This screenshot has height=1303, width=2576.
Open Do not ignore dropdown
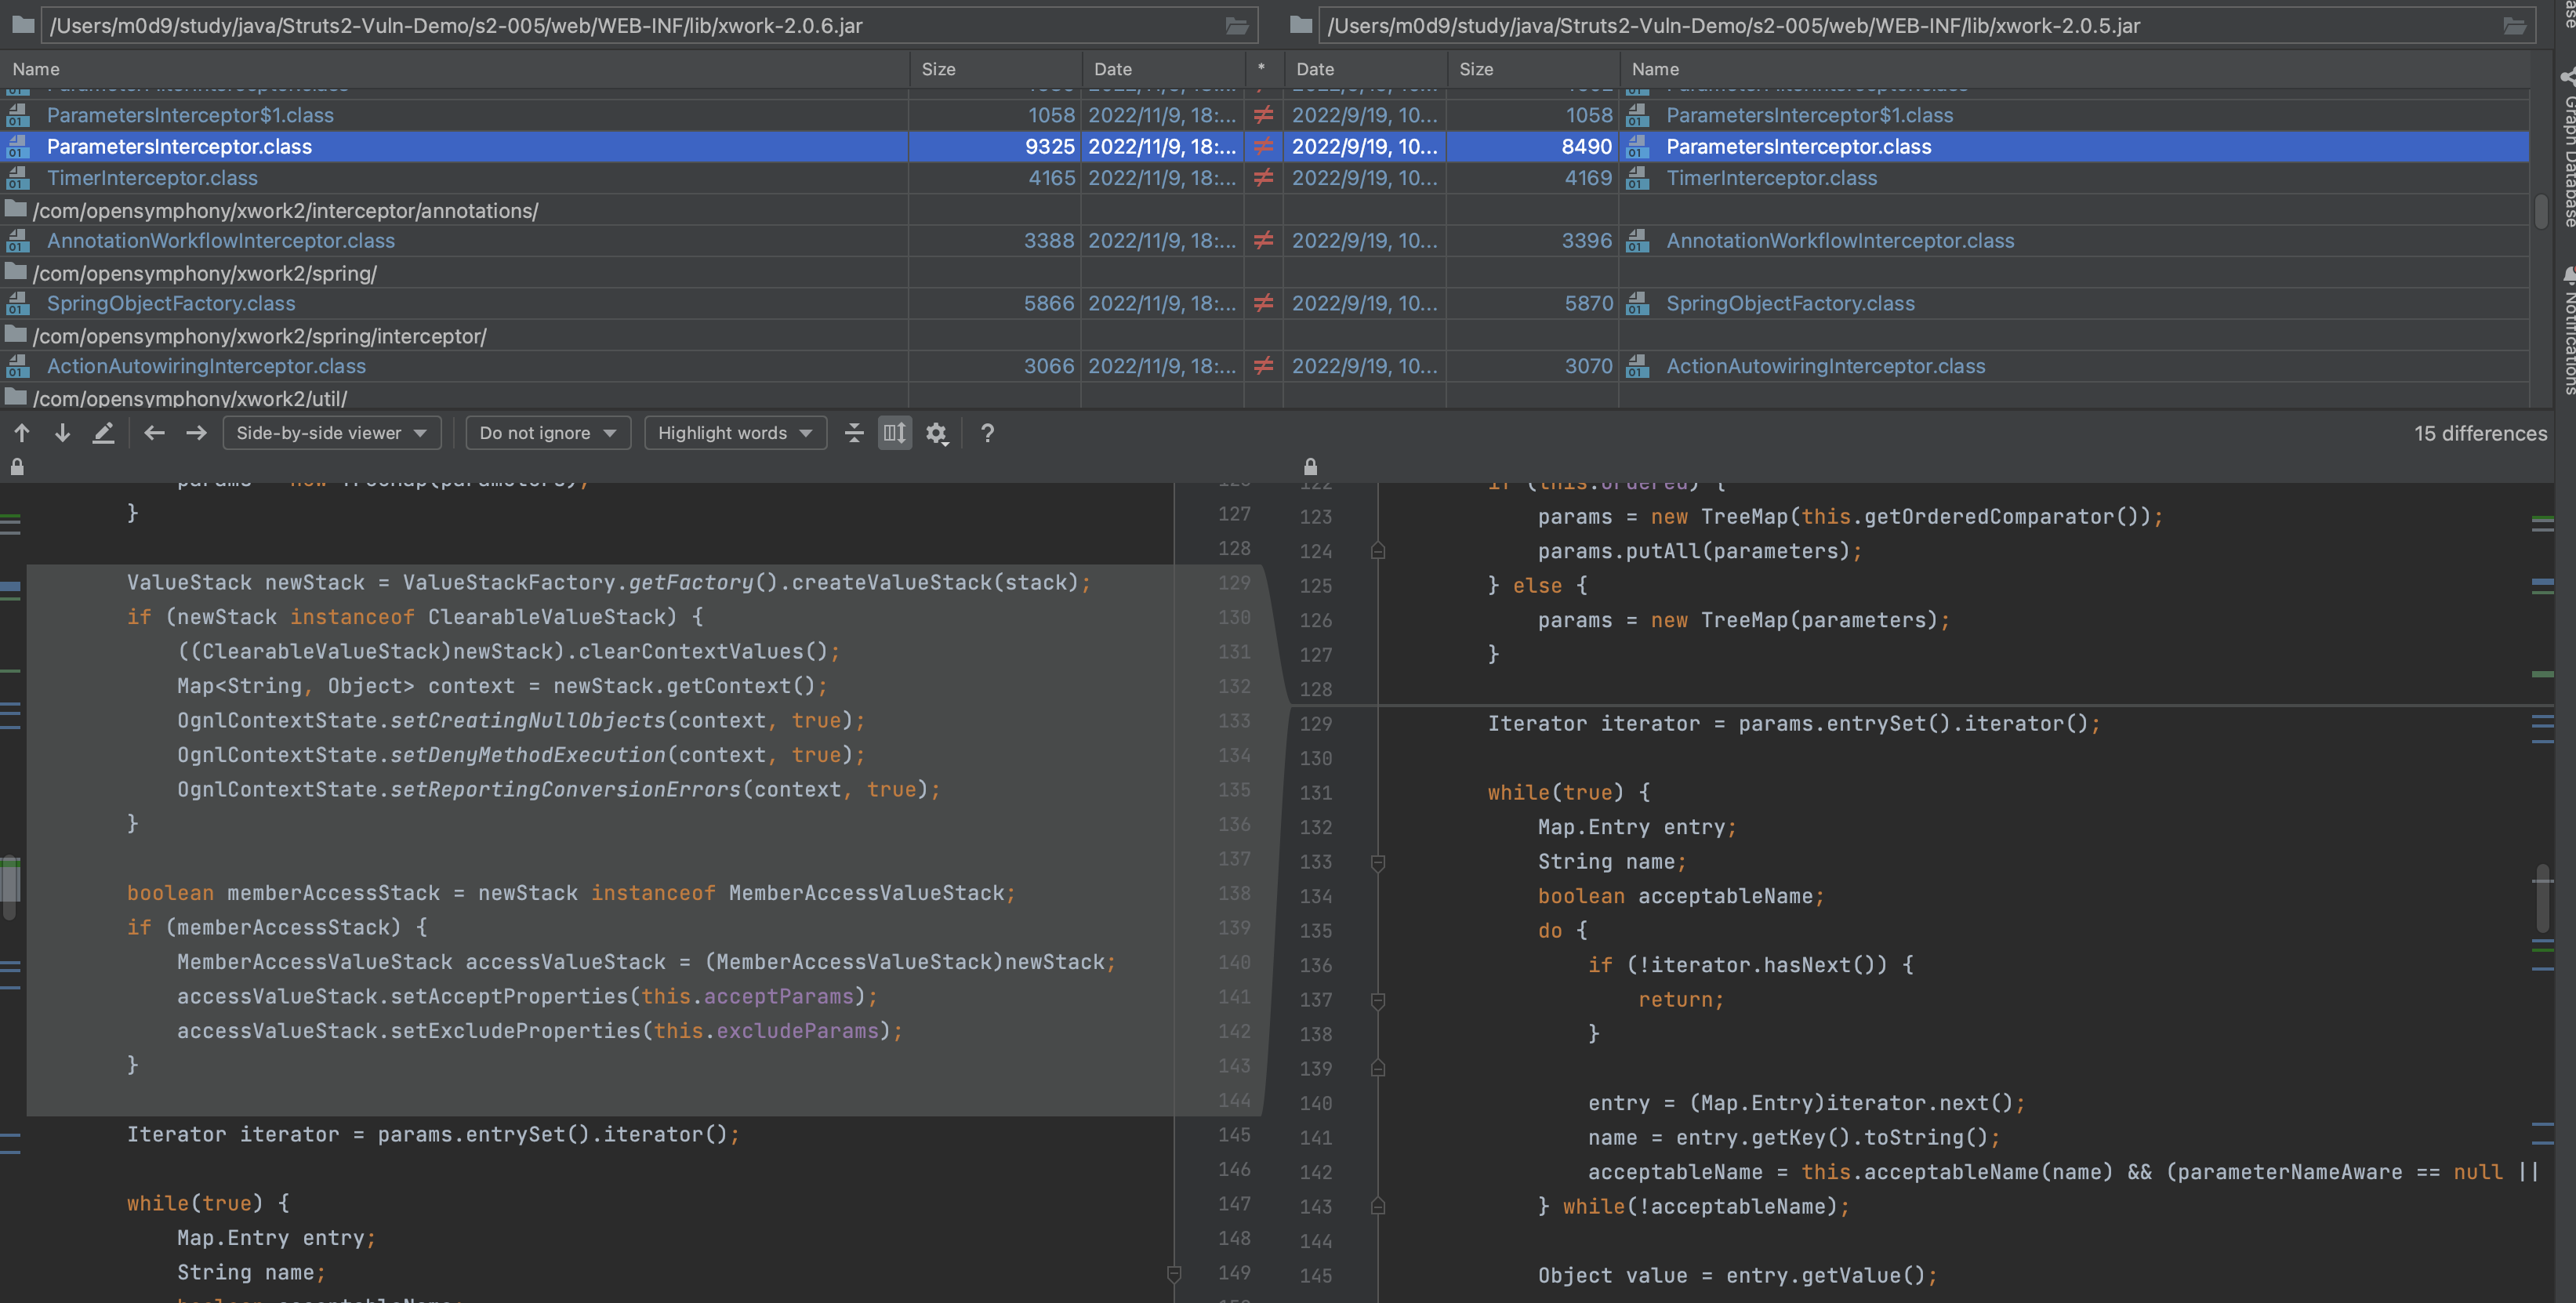click(x=548, y=433)
